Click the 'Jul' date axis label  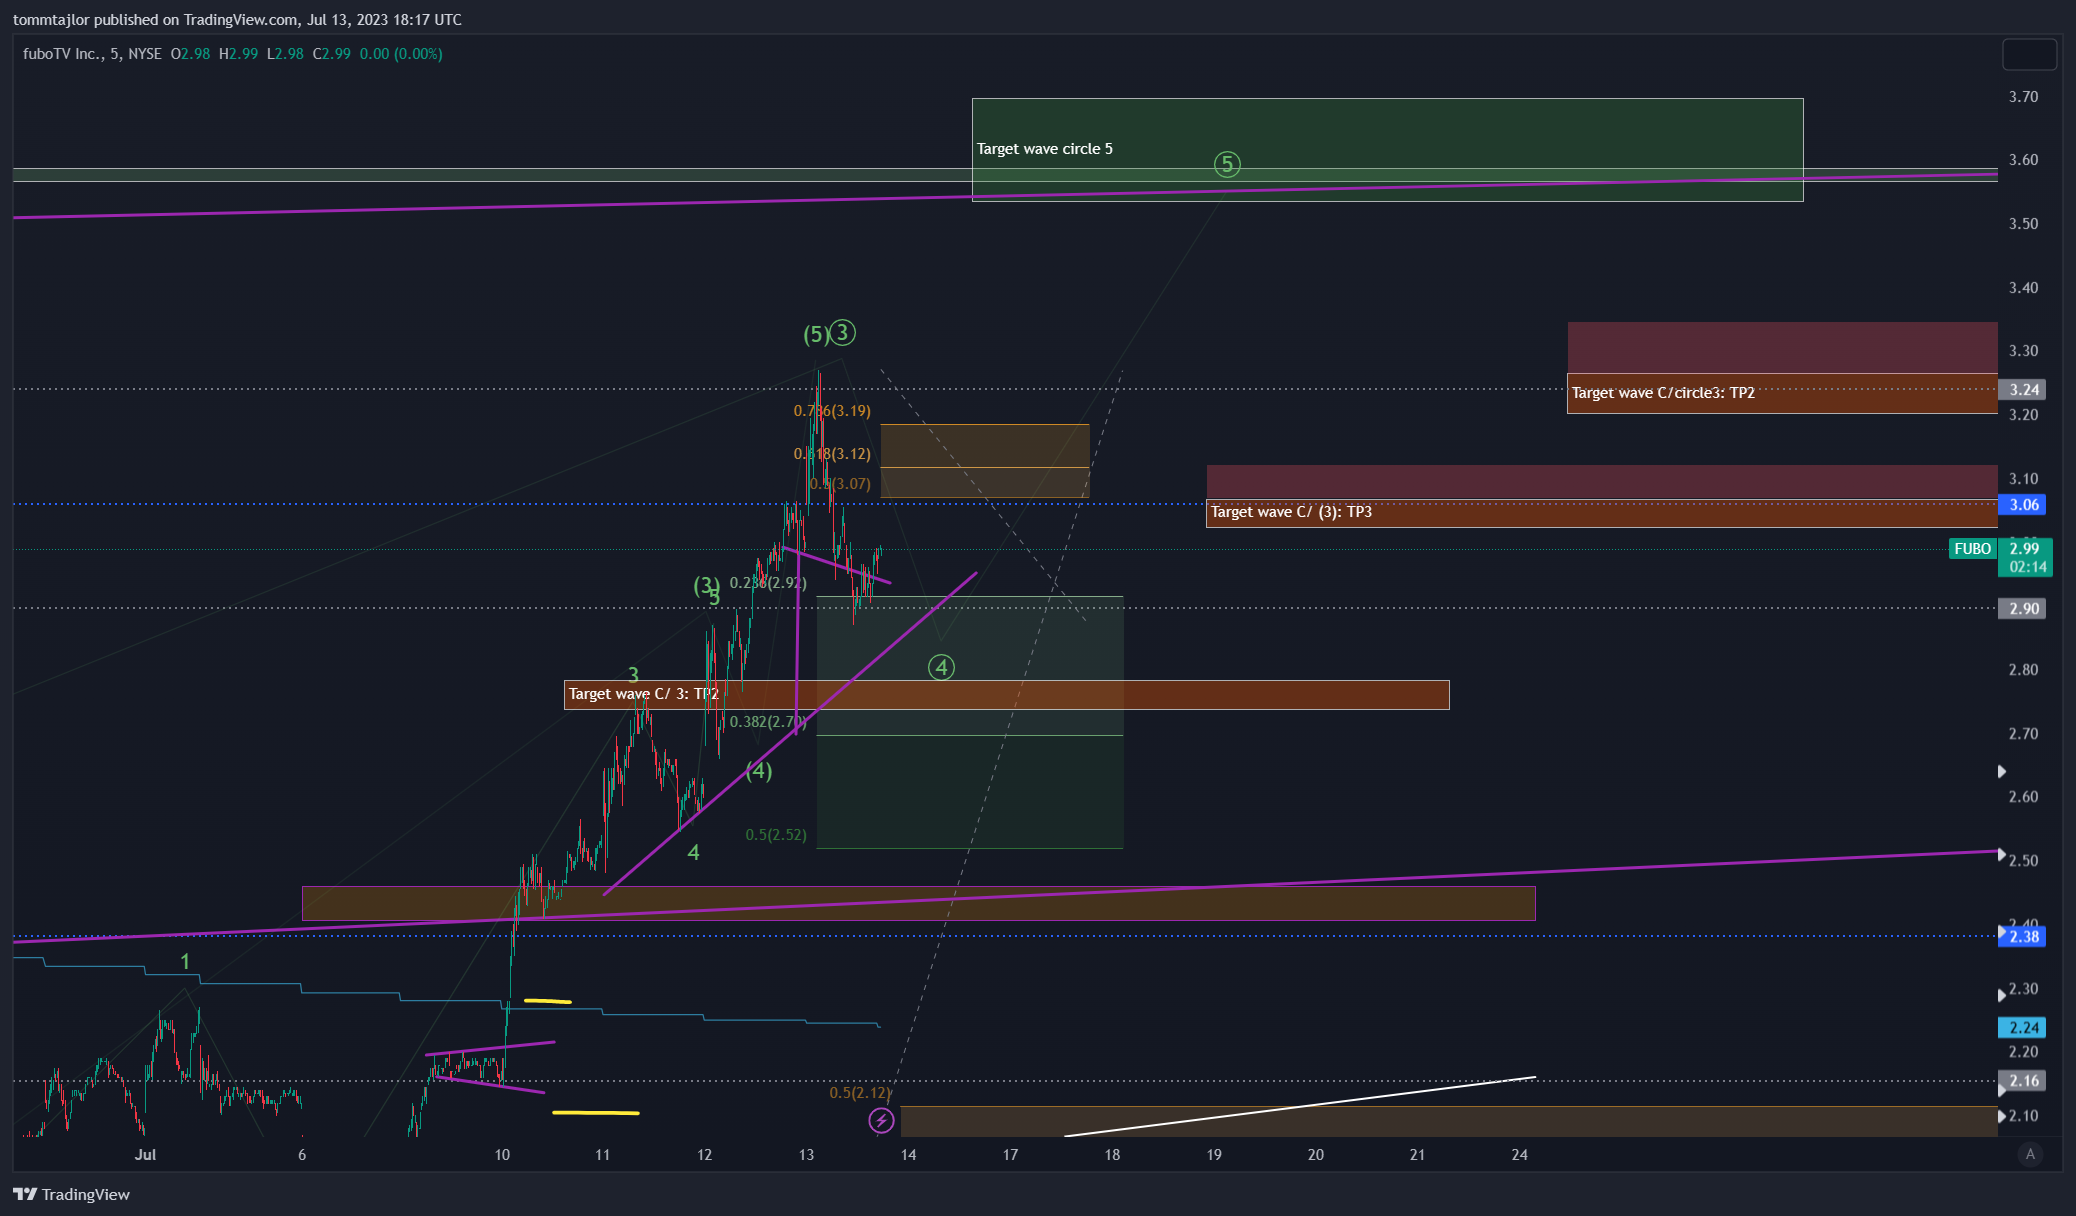point(146,1155)
